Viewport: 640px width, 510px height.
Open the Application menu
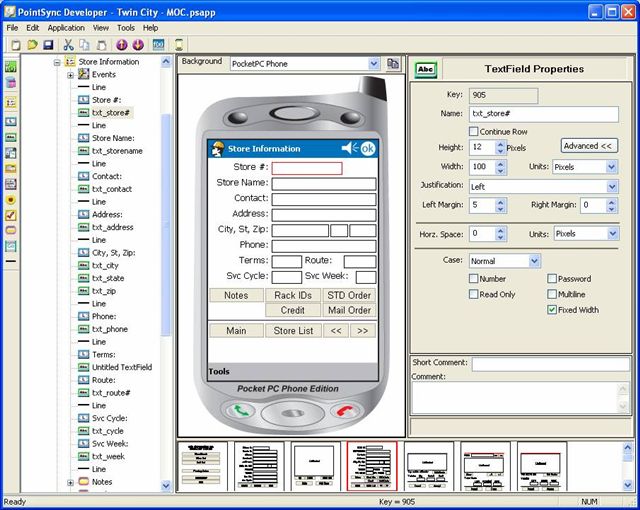click(x=66, y=28)
